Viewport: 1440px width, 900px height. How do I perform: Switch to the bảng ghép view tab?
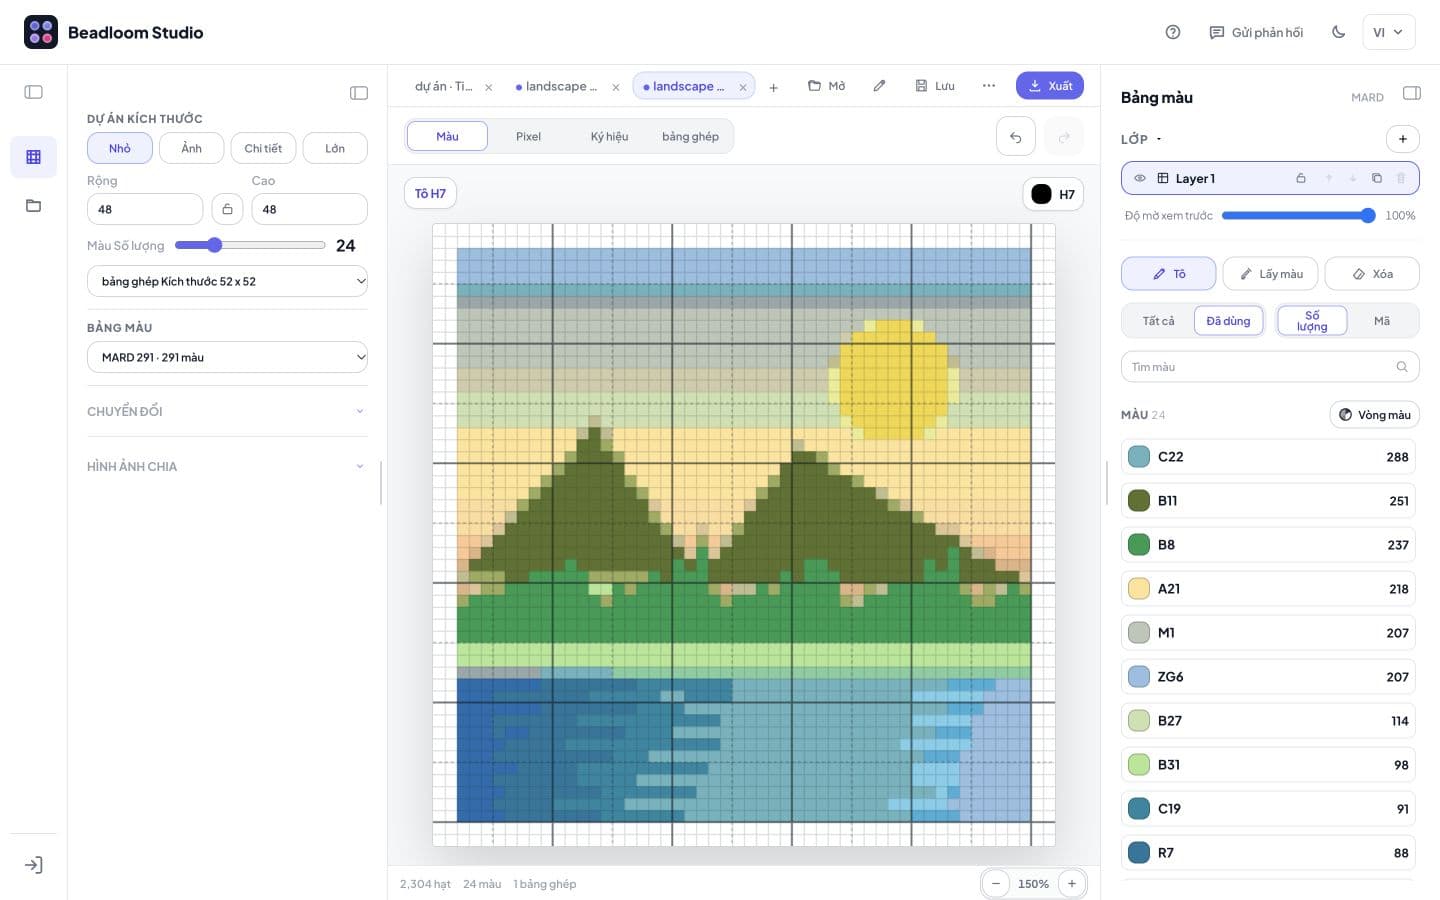pos(690,136)
